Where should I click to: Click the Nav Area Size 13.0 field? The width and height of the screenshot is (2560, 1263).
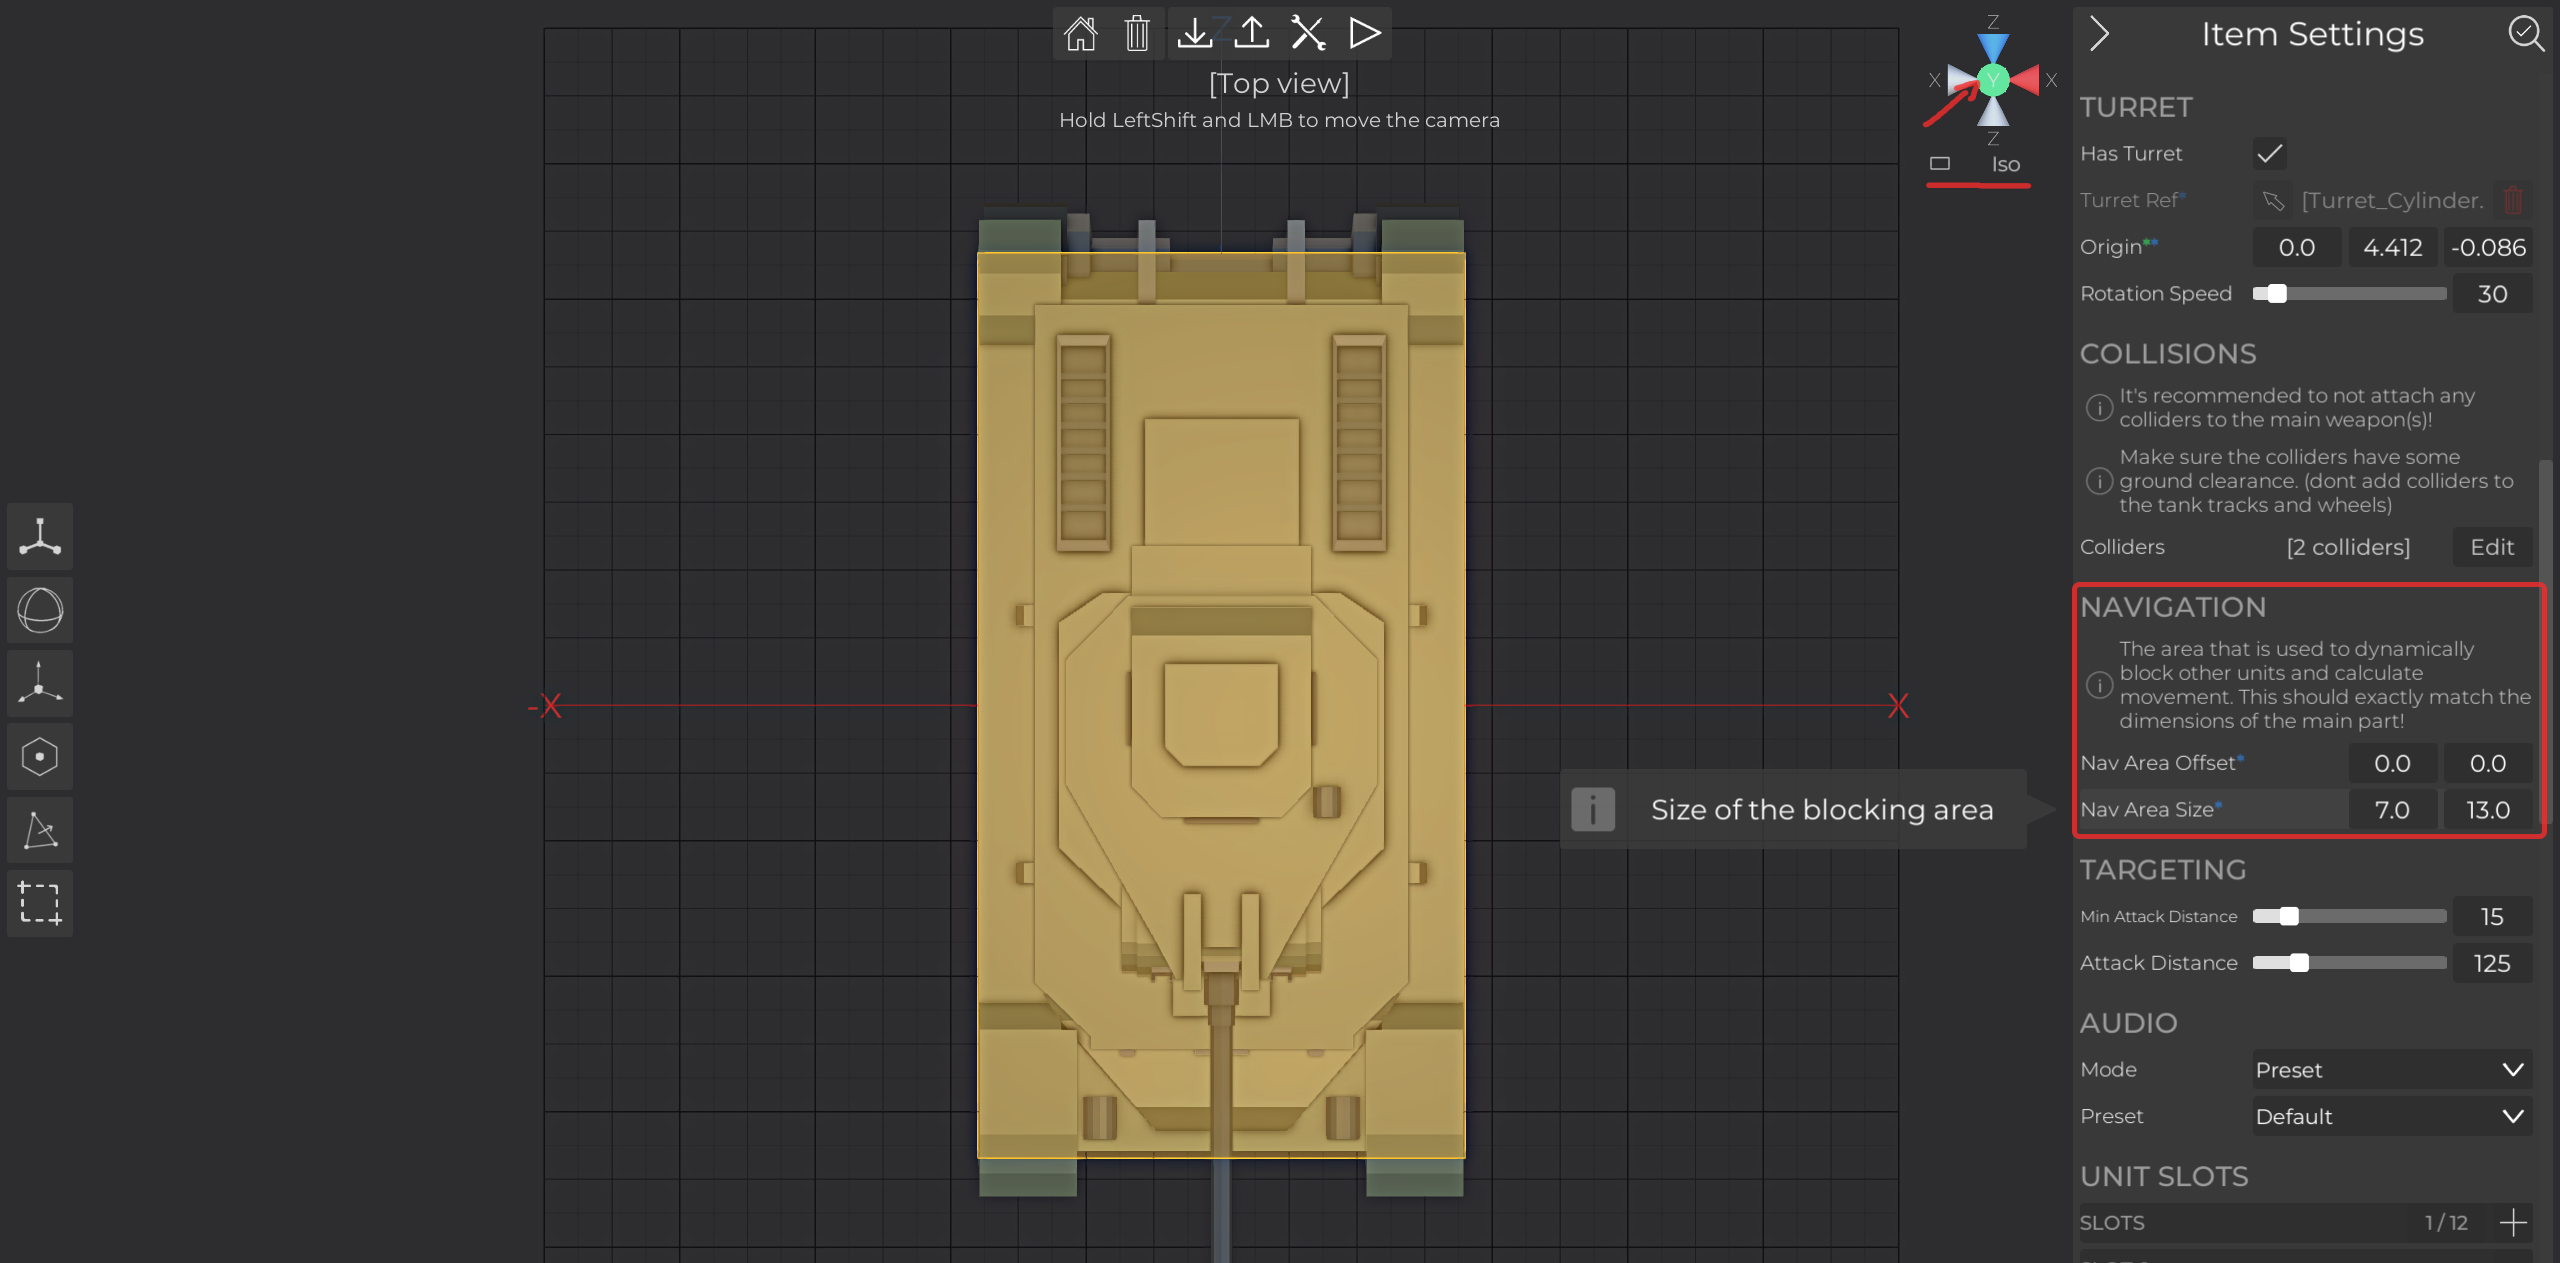click(2487, 810)
